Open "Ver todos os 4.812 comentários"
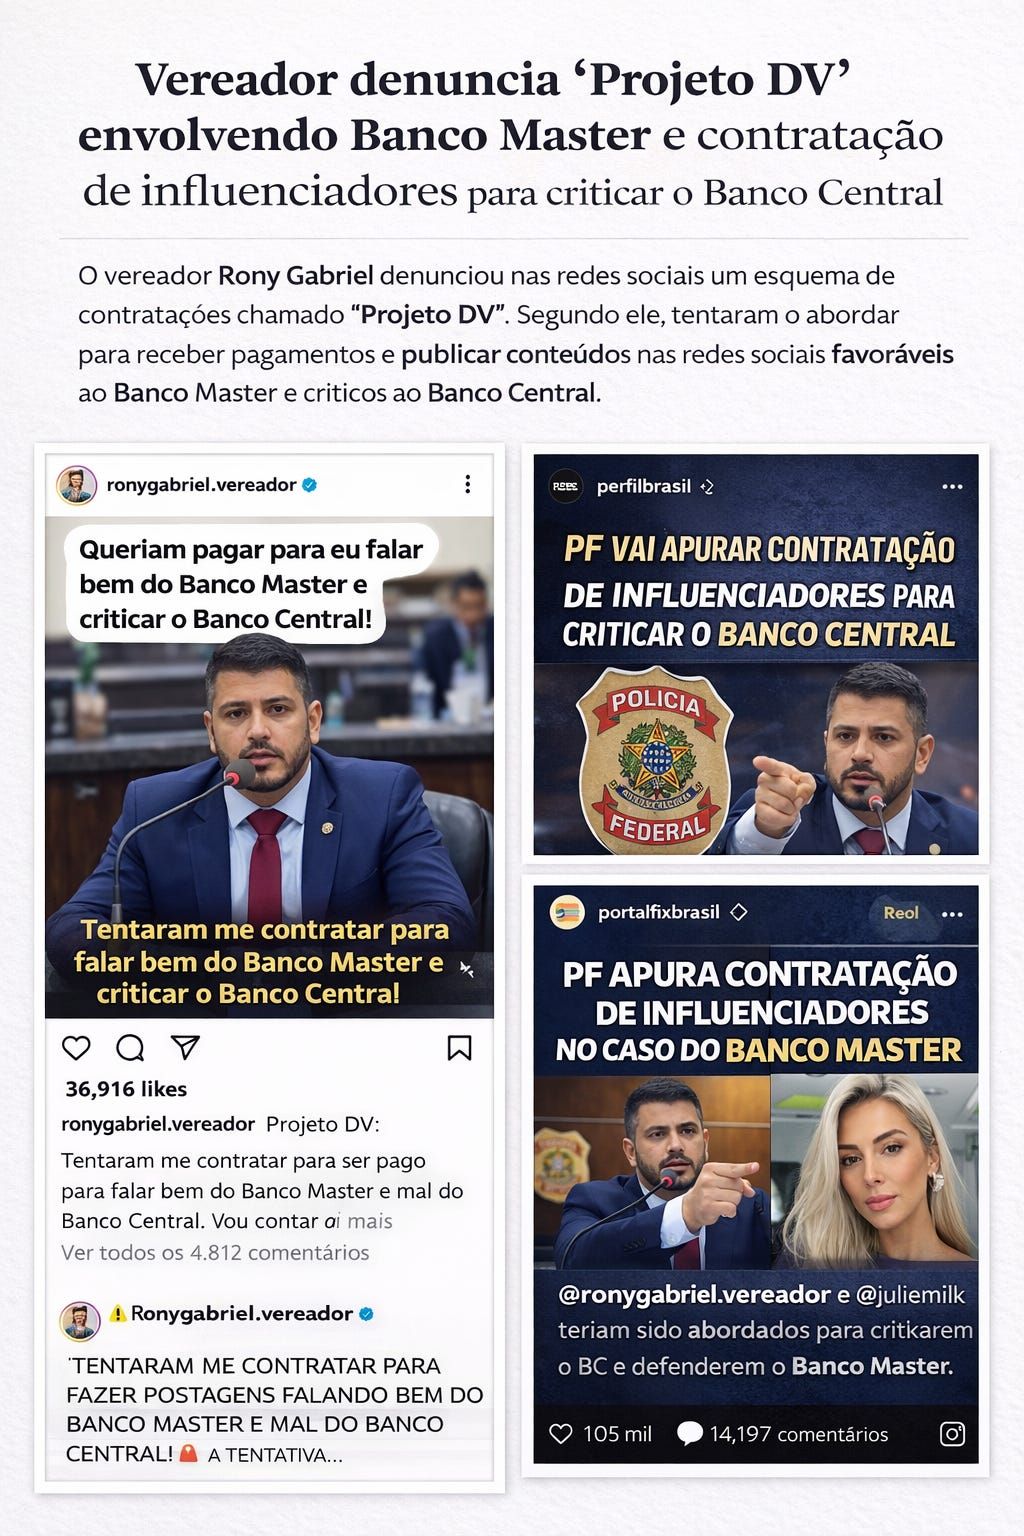1024x1536 pixels. point(215,1253)
